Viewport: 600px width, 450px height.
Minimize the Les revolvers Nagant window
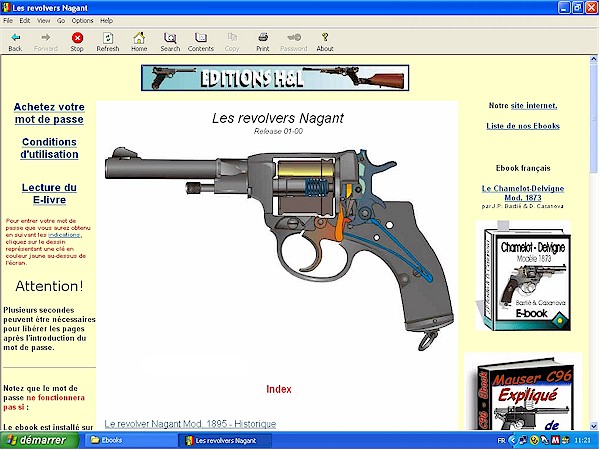click(x=564, y=7)
